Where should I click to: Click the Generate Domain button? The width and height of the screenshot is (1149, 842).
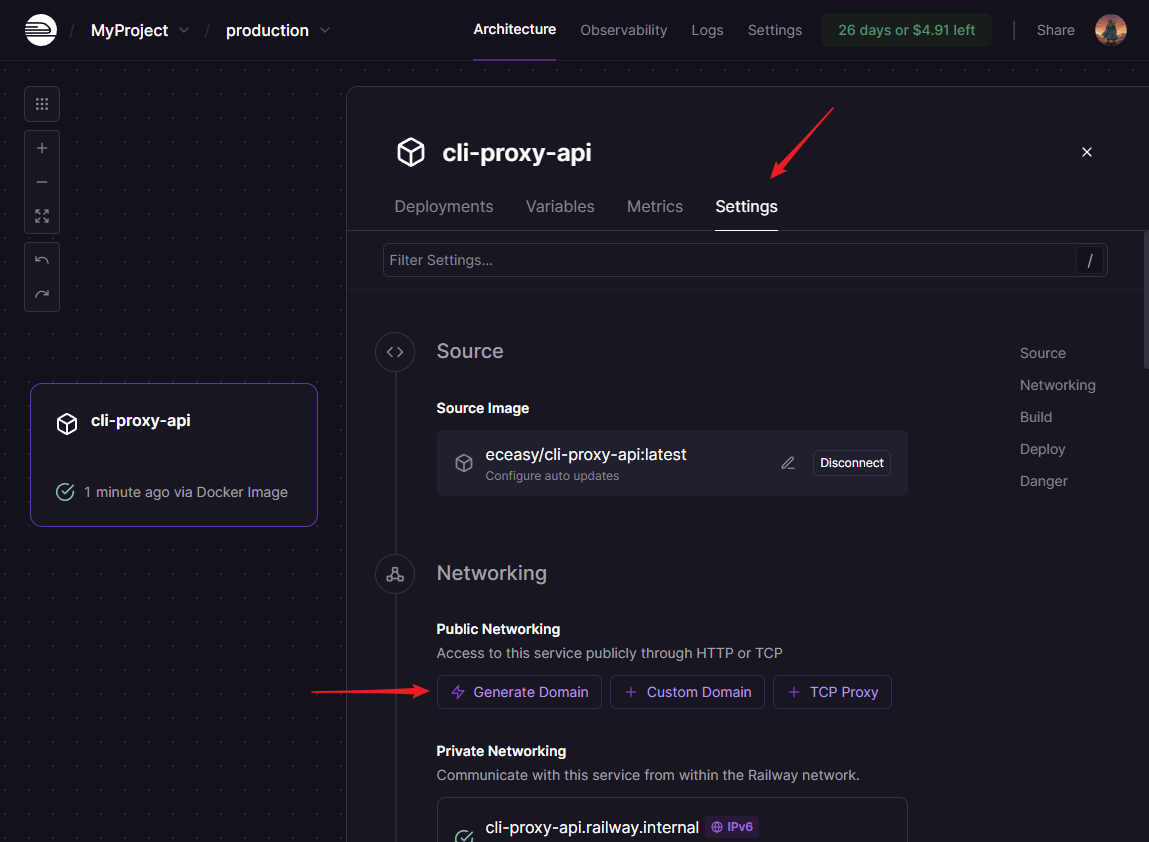[519, 692]
